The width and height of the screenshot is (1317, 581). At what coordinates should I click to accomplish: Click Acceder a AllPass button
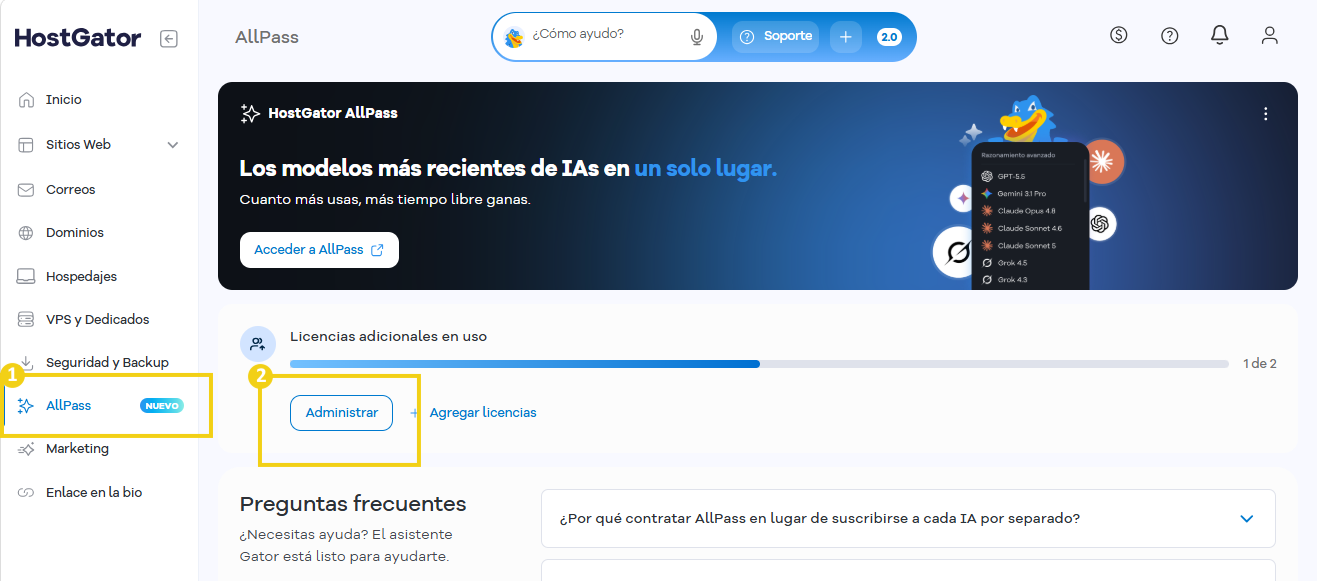319,250
